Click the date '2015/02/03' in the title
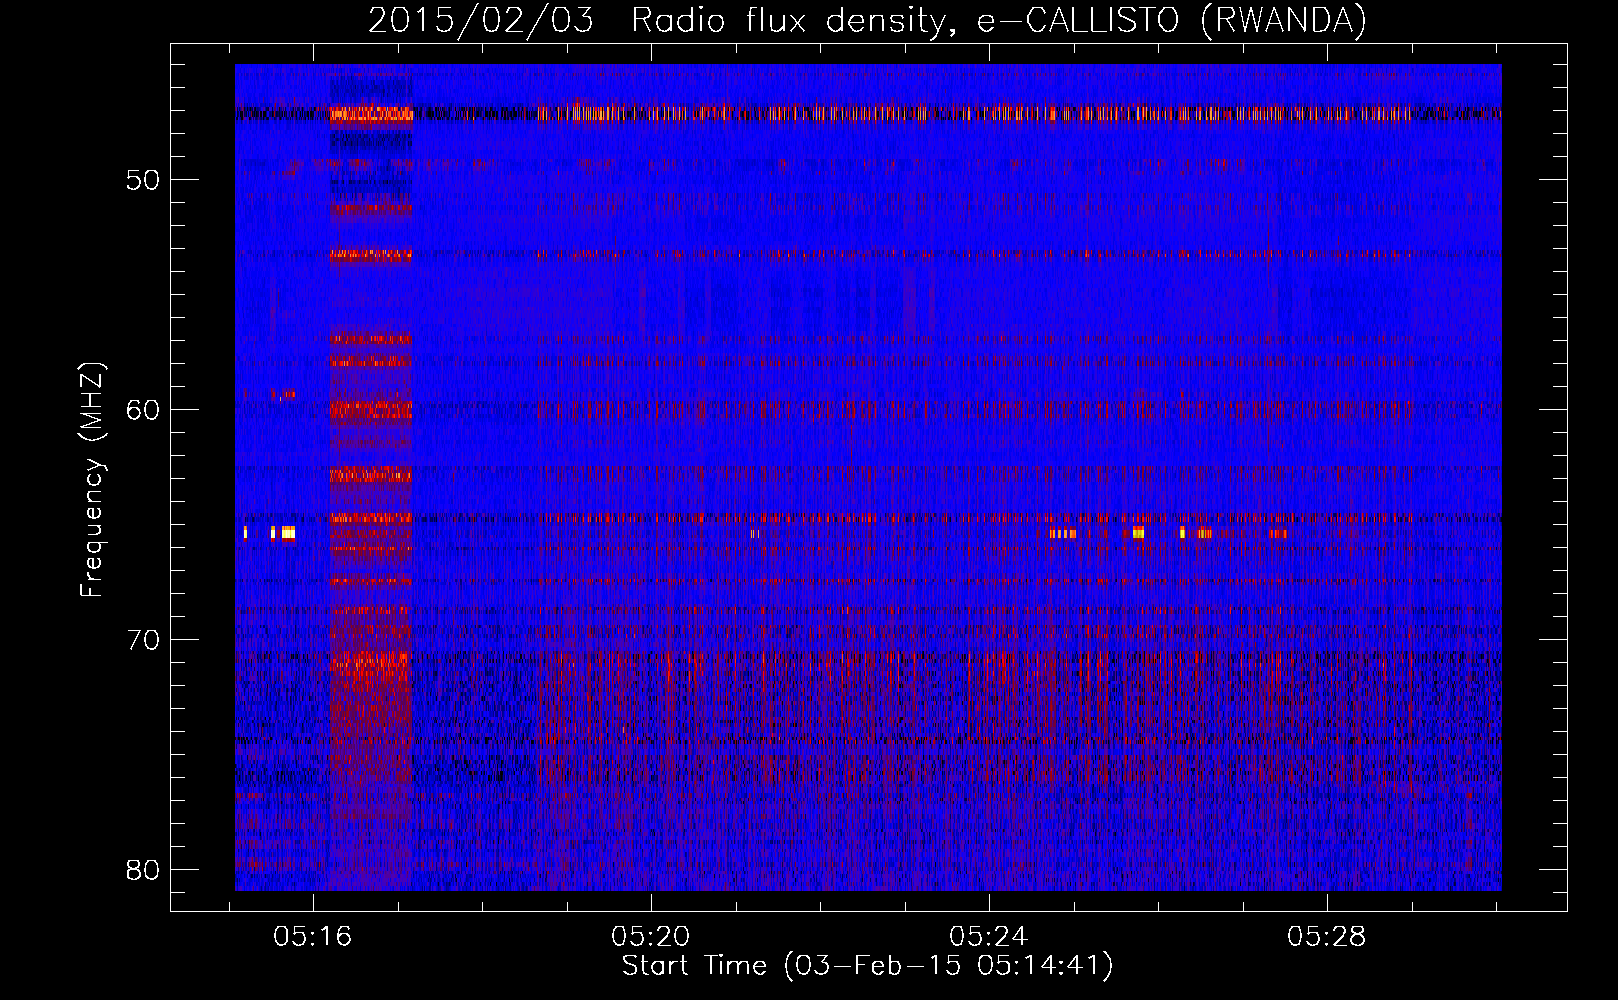1618x1000 pixels. tap(481, 20)
